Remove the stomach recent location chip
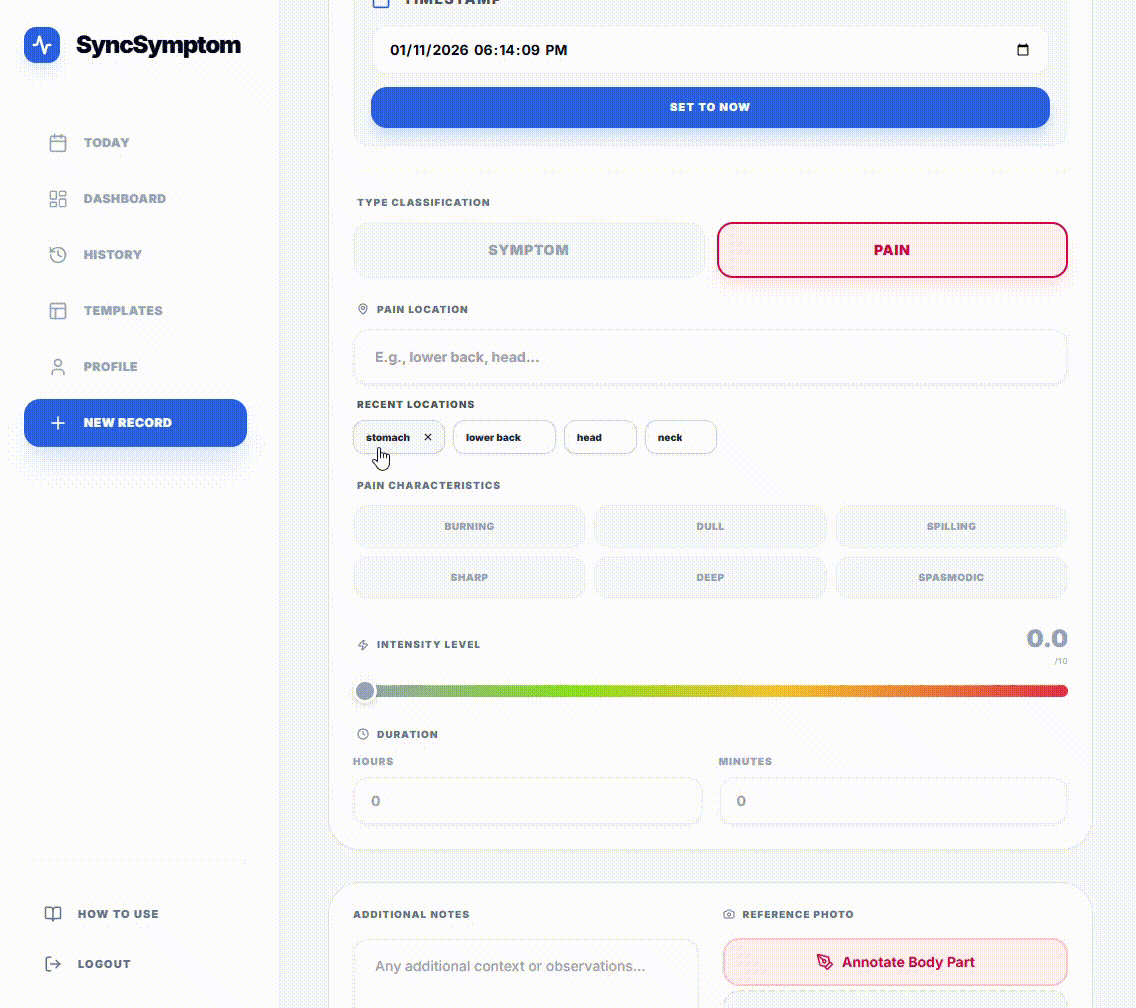Image resolution: width=1136 pixels, height=1008 pixels. tap(428, 437)
